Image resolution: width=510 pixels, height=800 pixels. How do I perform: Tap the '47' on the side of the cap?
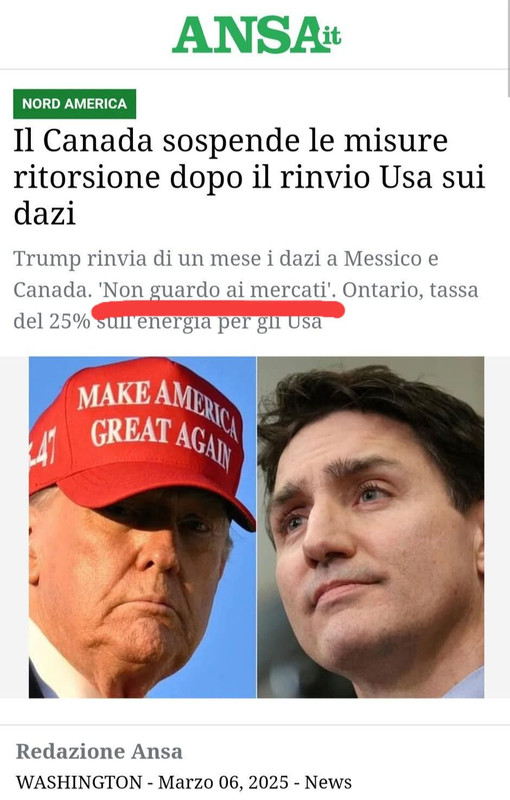tap(43, 448)
